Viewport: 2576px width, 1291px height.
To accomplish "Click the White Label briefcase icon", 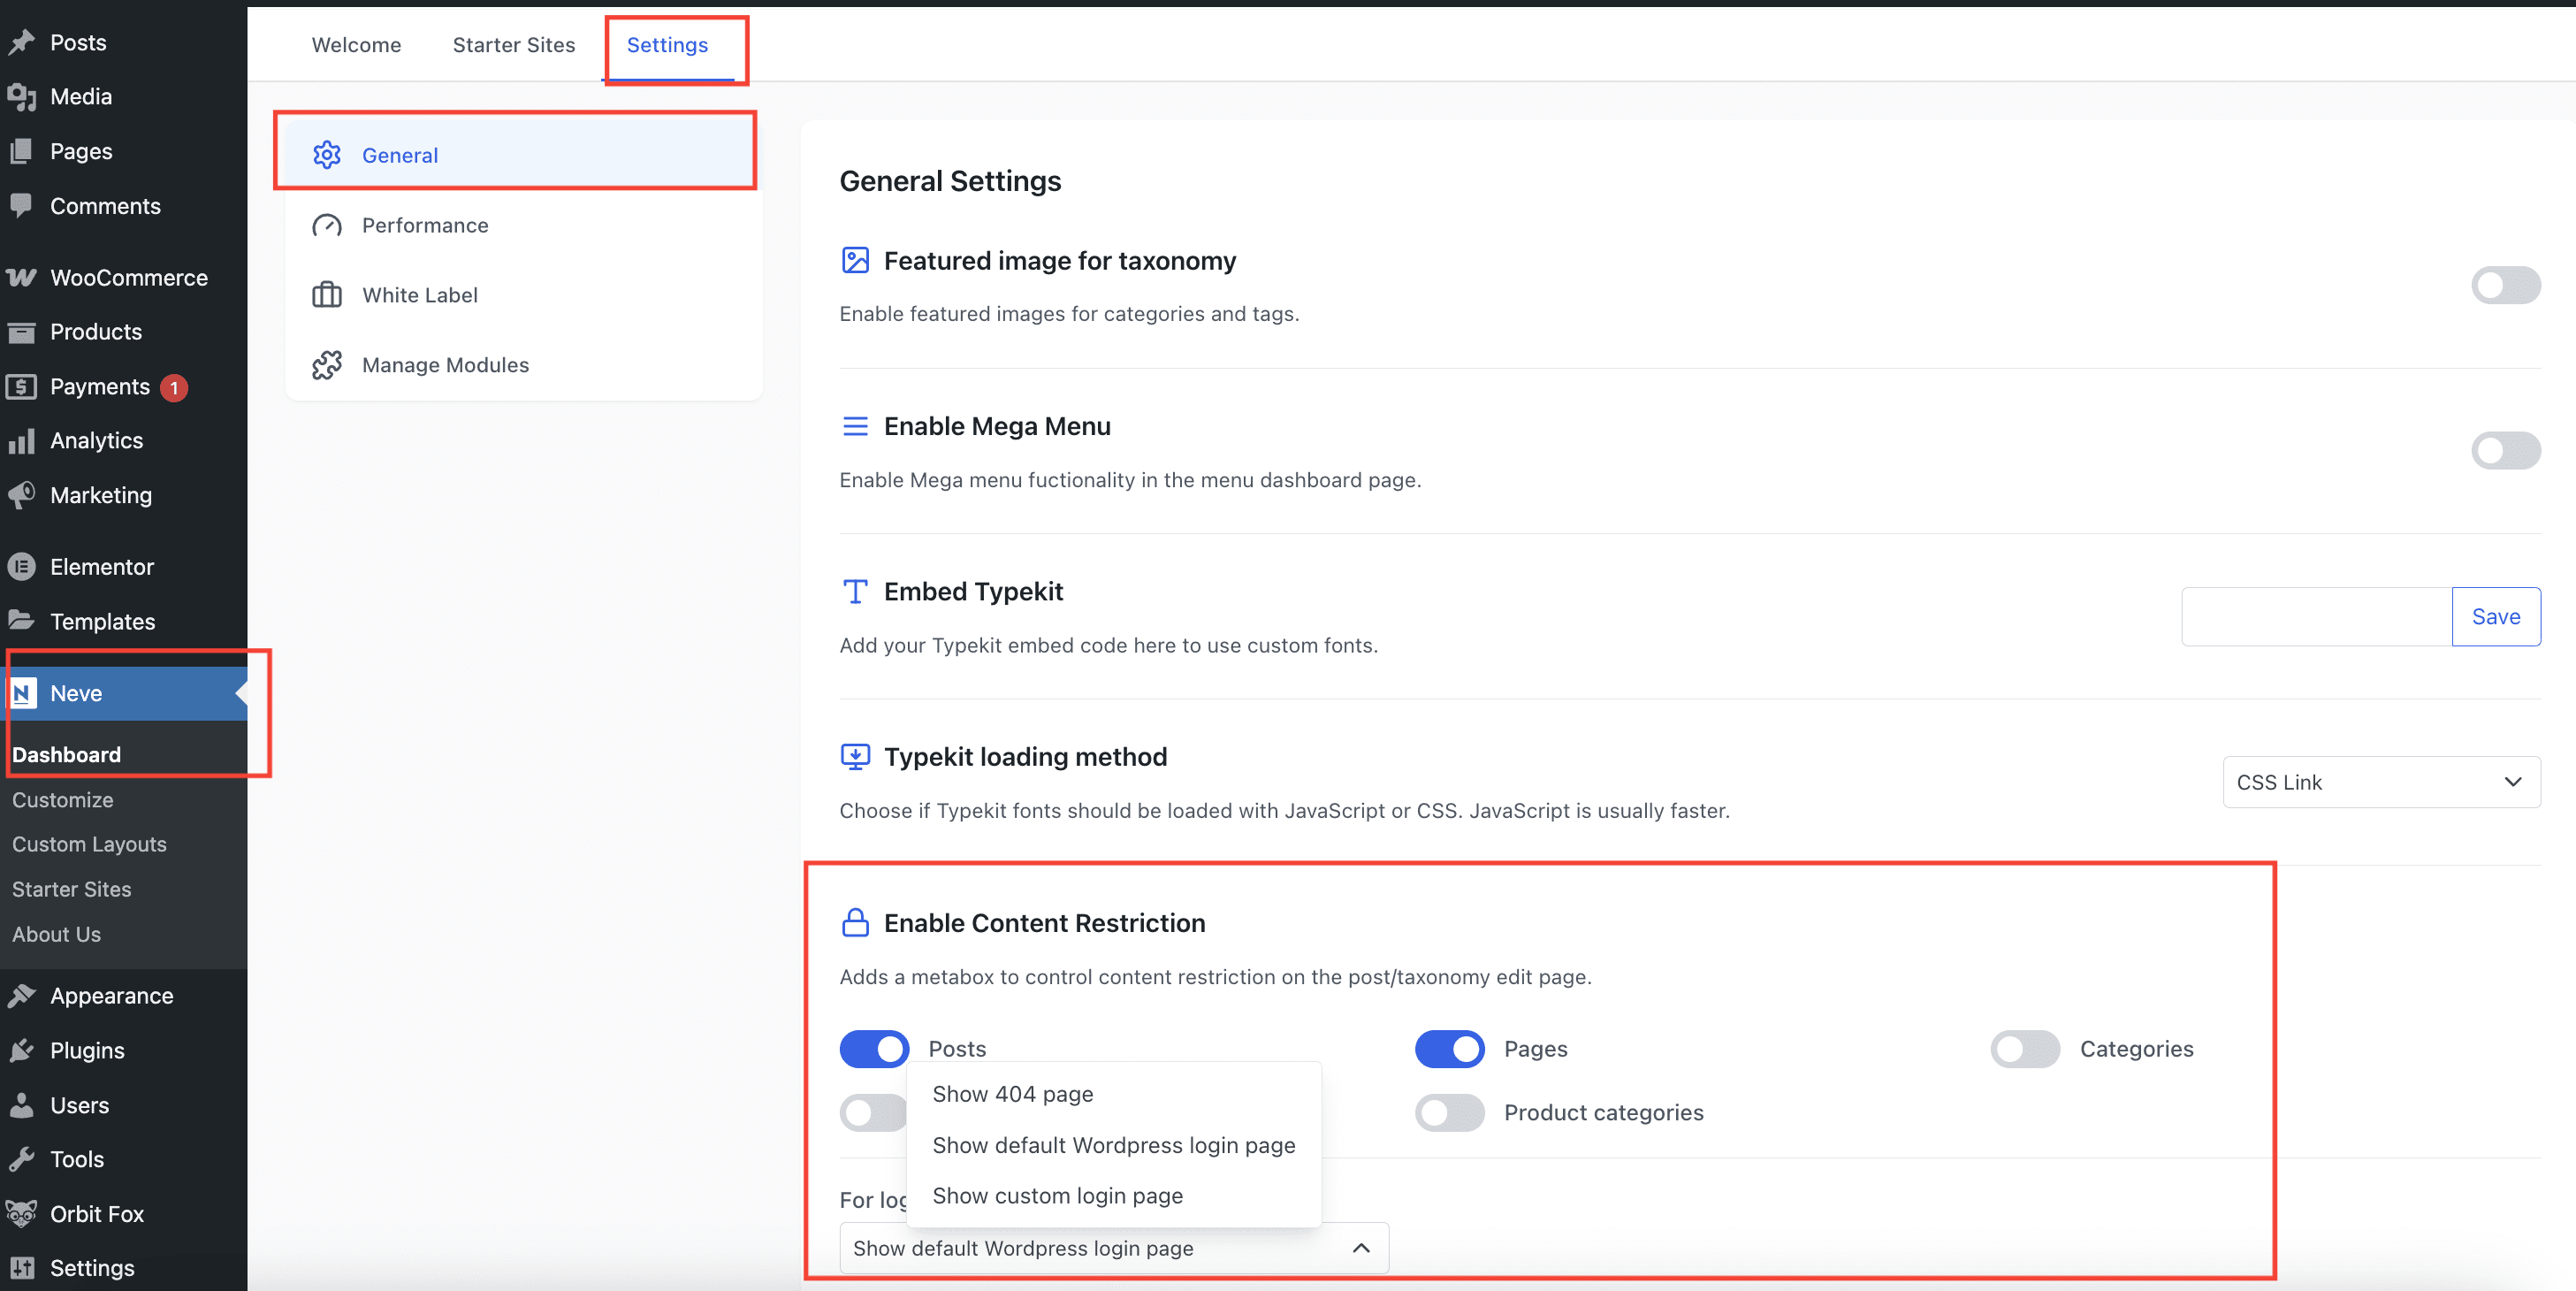I will tap(326, 295).
